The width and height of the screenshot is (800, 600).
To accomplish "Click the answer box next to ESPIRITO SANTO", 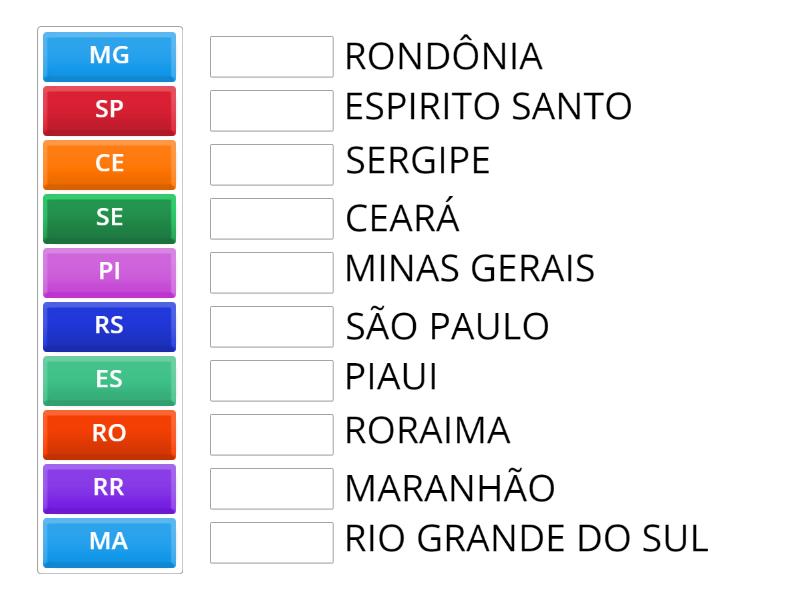I will tap(272, 111).
